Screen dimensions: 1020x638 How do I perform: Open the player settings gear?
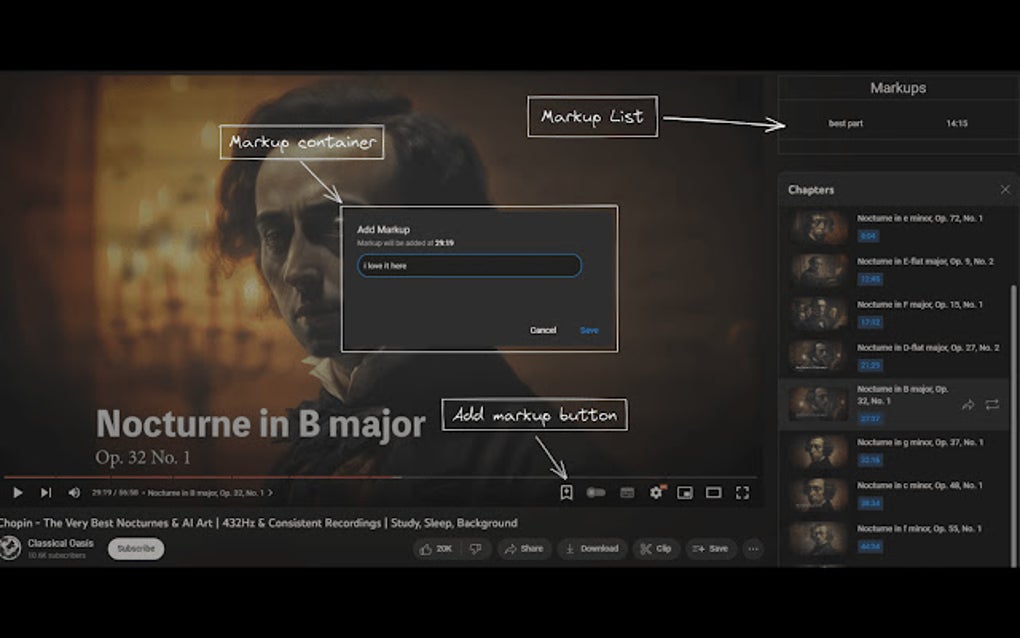click(655, 492)
